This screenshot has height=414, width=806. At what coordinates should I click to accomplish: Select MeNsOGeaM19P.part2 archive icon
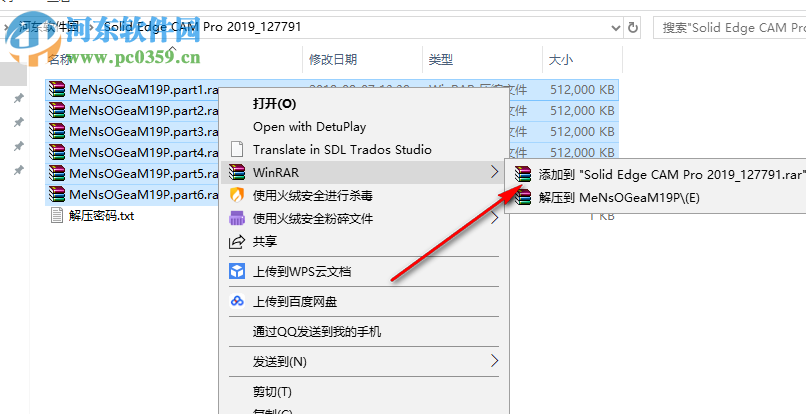coord(57,111)
